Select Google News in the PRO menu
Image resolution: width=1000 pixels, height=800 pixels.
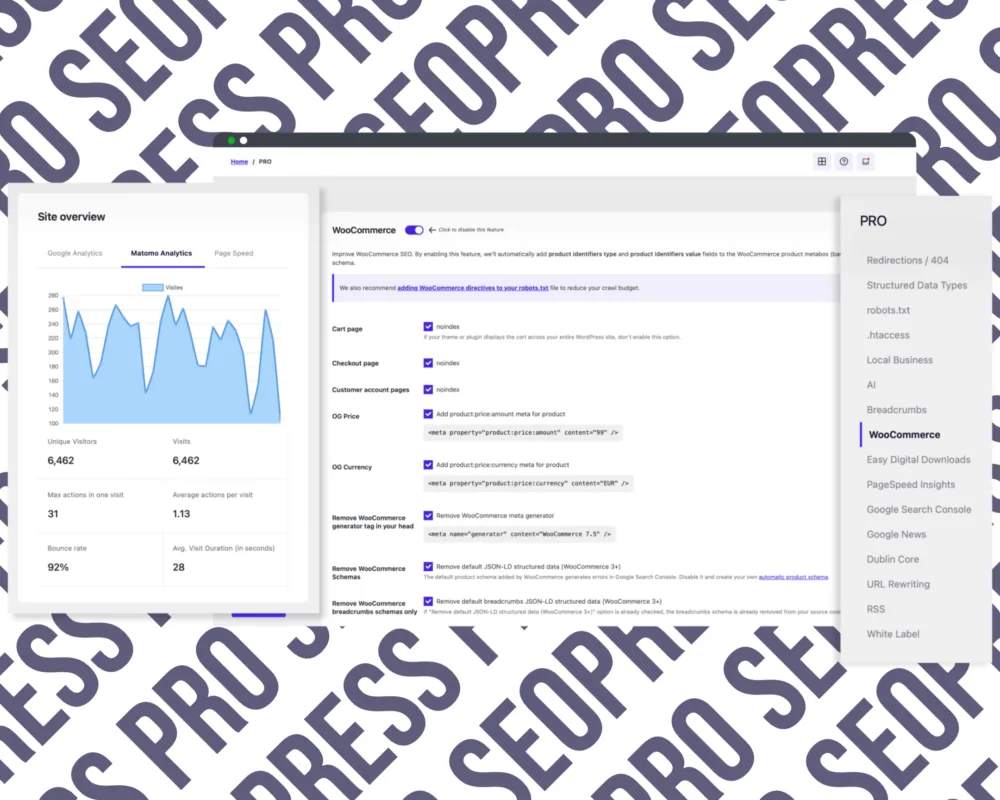pyautogui.click(x=896, y=534)
